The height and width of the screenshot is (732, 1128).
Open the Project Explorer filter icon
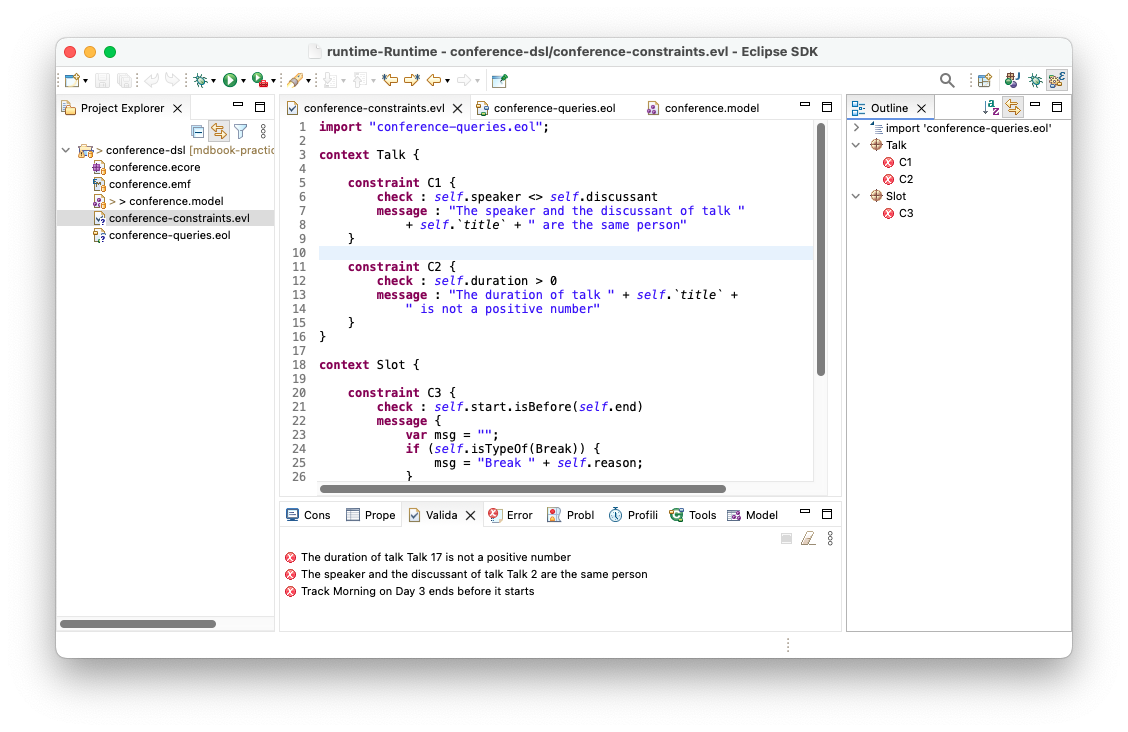coord(240,131)
